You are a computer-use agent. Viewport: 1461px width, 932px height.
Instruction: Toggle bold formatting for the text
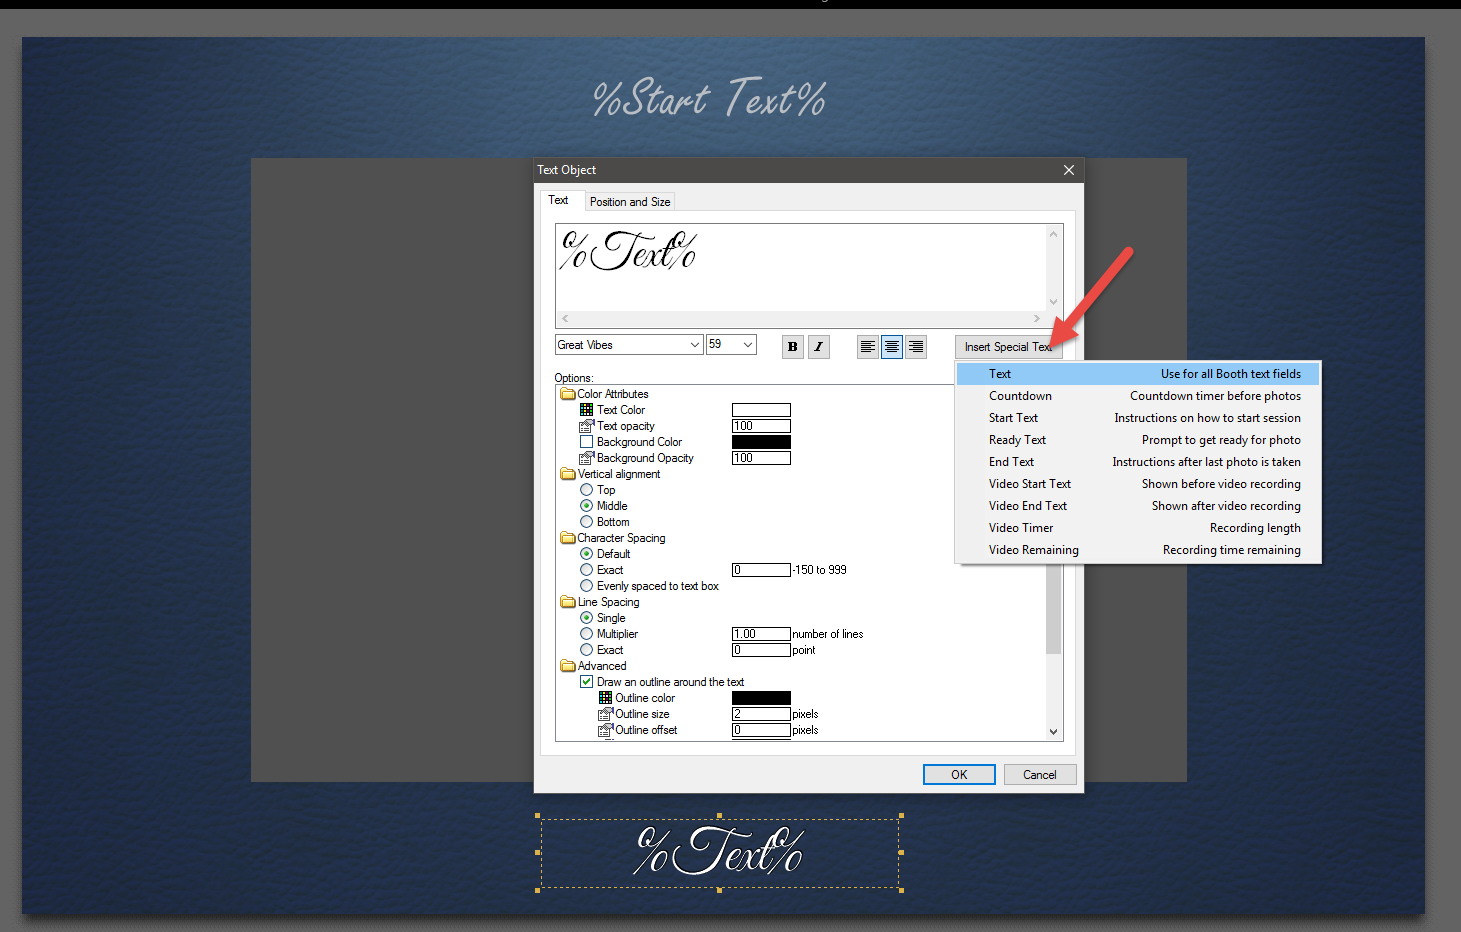(x=792, y=346)
